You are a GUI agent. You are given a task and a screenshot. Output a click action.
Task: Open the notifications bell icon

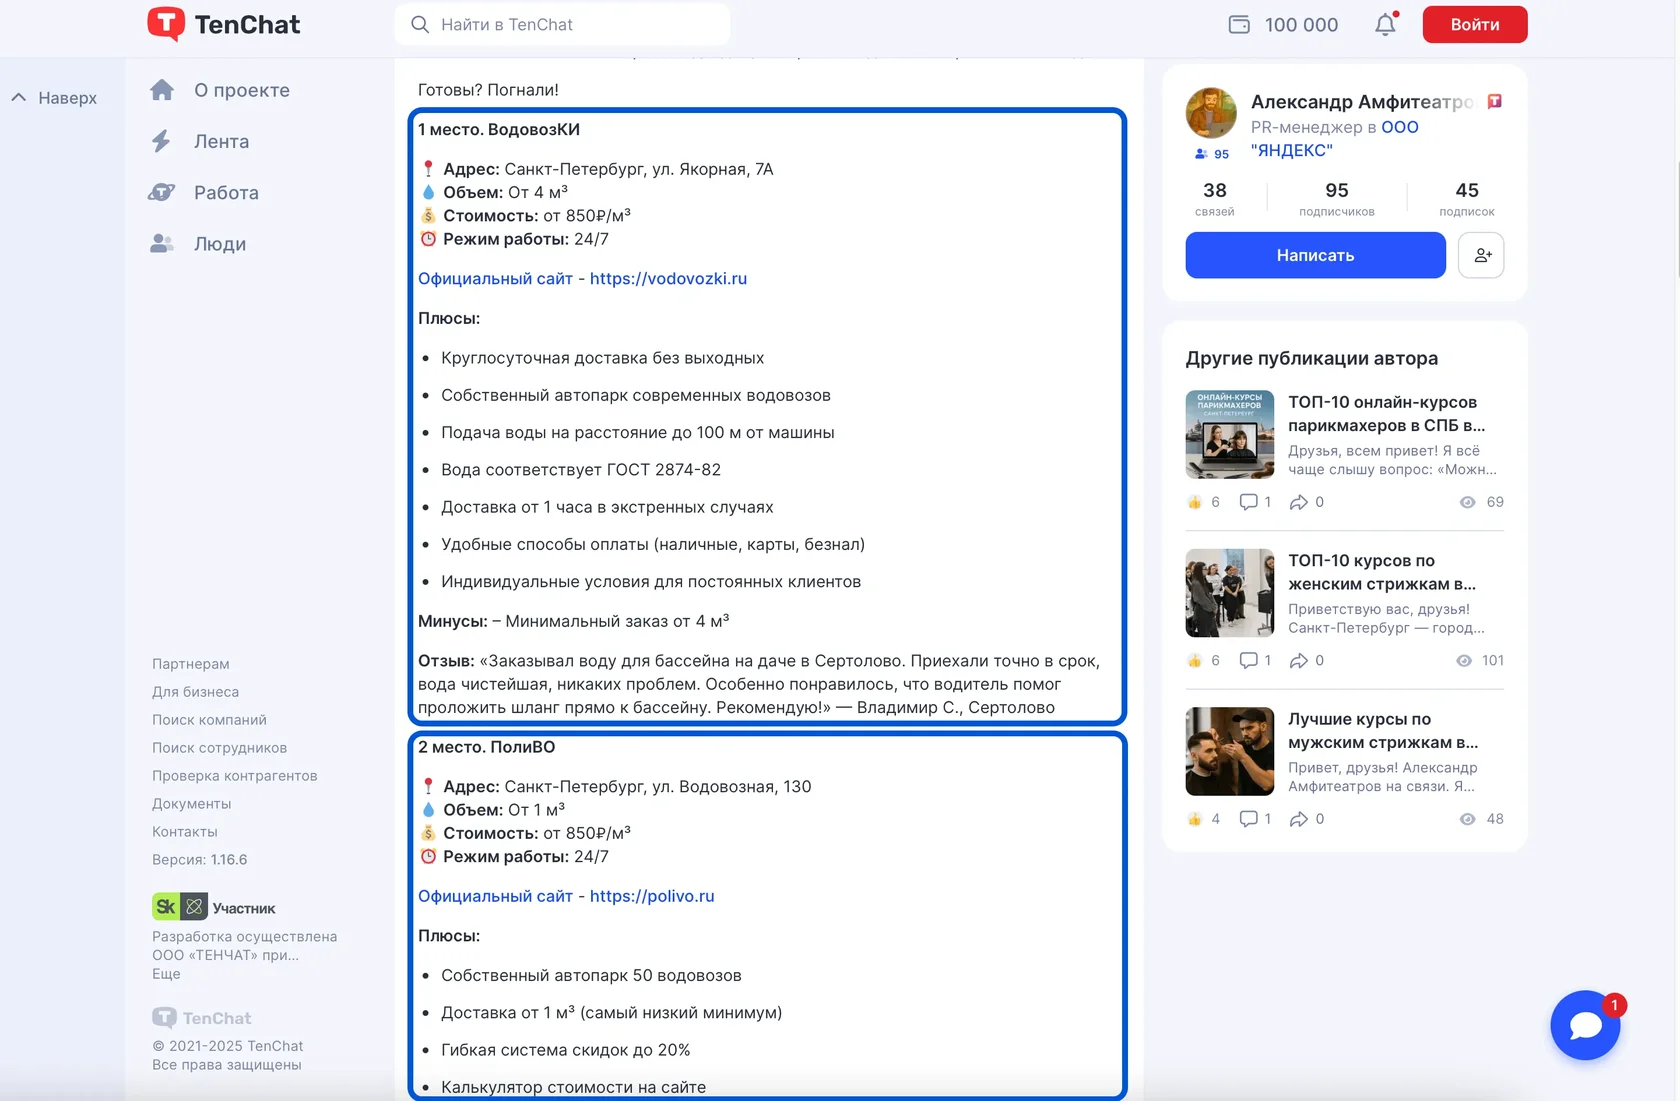(x=1385, y=24)
